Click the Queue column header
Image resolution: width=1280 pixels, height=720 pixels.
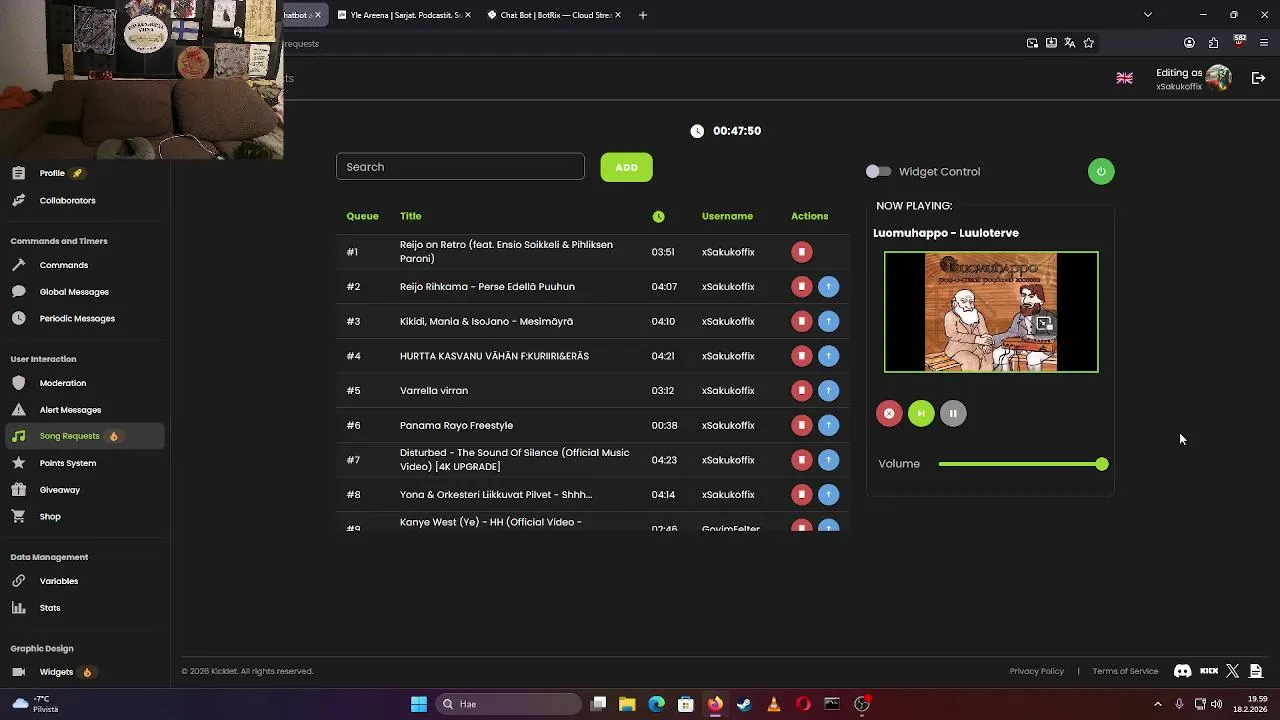(362, 216)
